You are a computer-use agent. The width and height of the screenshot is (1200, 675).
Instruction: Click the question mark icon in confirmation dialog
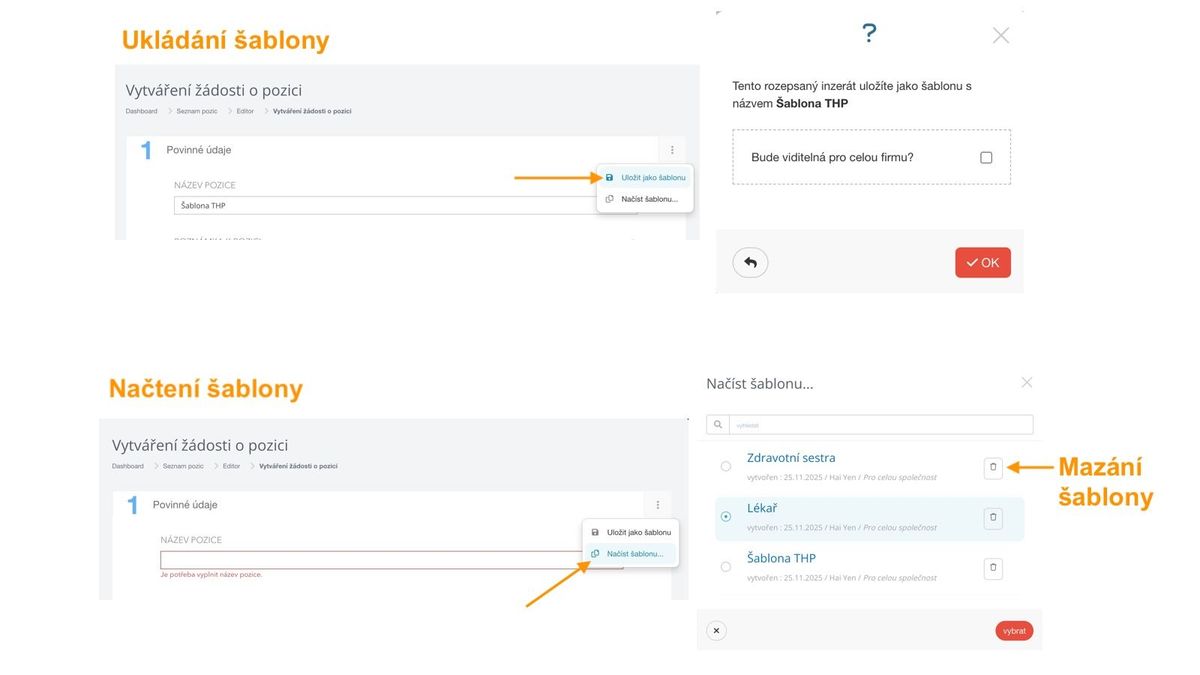[x=869, y=34]
